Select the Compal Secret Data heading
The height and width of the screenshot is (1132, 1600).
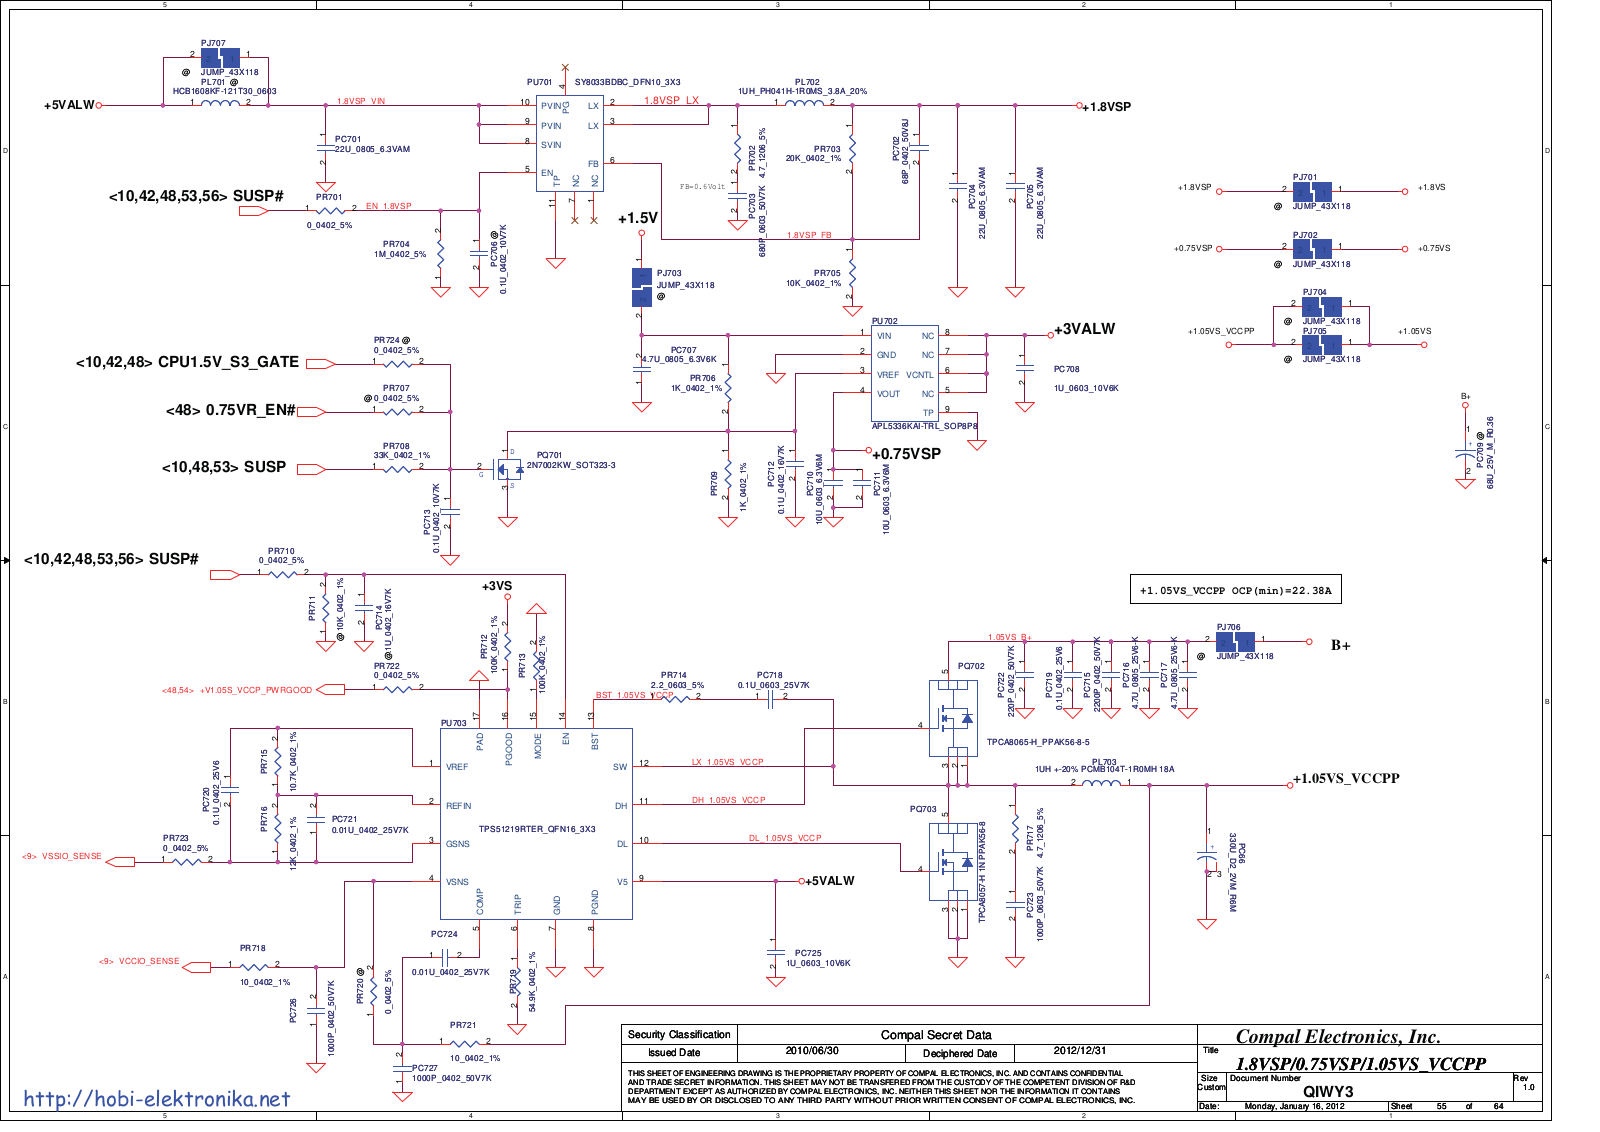(x=936, y=1035)
